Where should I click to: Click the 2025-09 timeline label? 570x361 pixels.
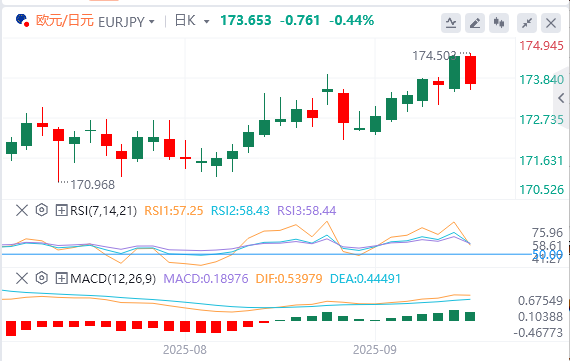375,350
